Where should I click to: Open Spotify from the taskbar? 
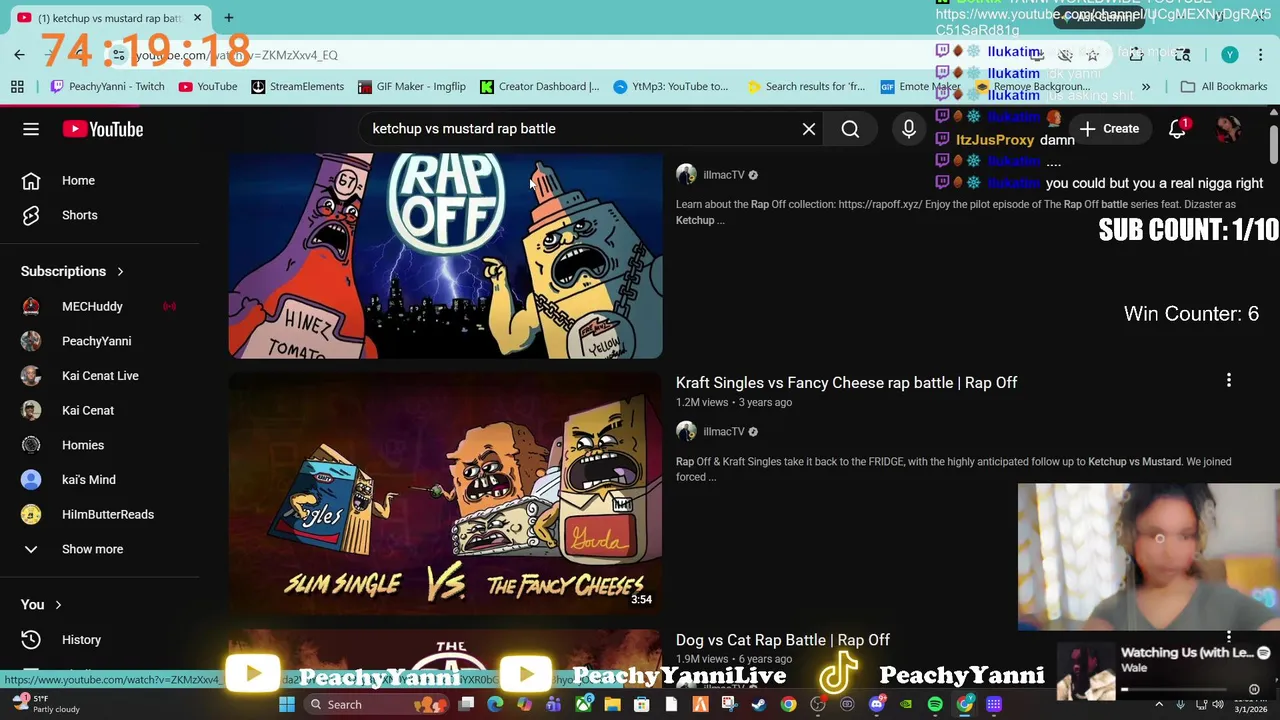[935, 705]
